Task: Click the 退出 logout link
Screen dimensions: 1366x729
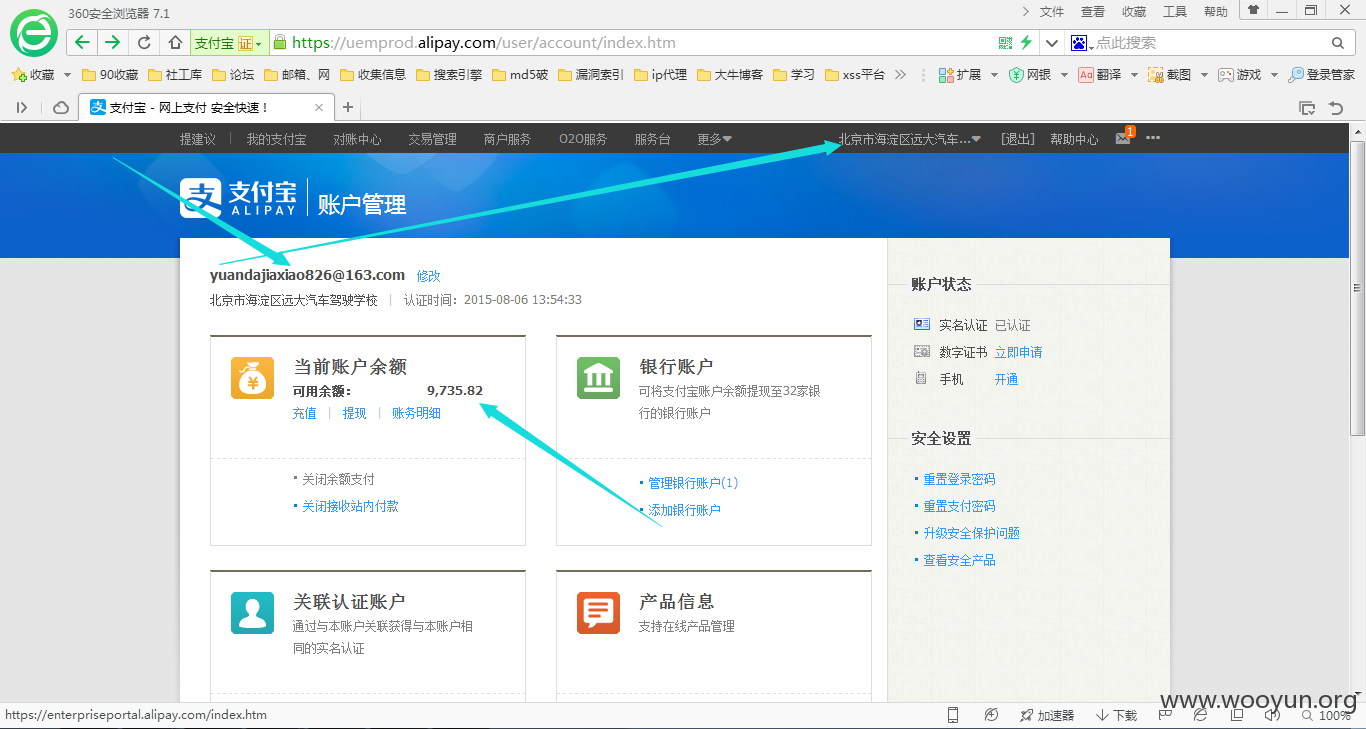Action: 1018,139
